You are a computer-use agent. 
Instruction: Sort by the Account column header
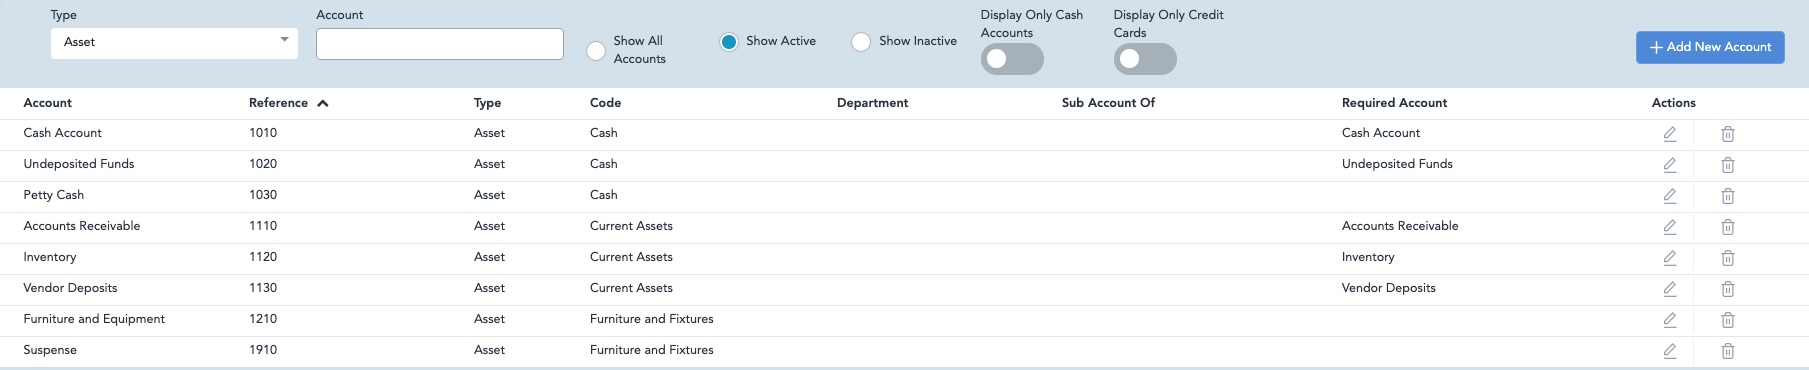pos(48,103)
